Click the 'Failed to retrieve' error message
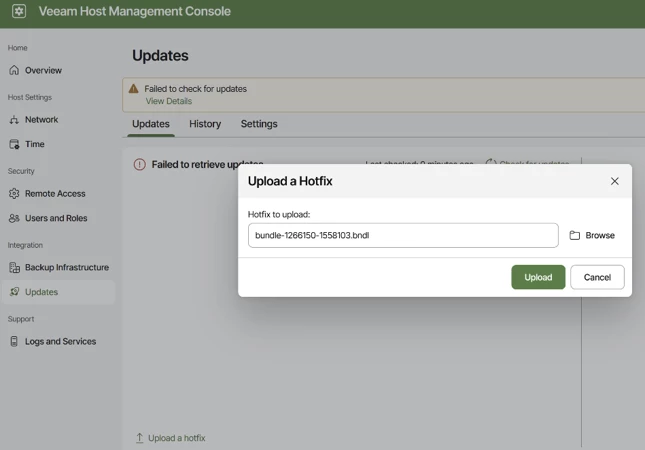Image resolution: width=645 pixels, height=450 pixels. [x=207, y=165]
